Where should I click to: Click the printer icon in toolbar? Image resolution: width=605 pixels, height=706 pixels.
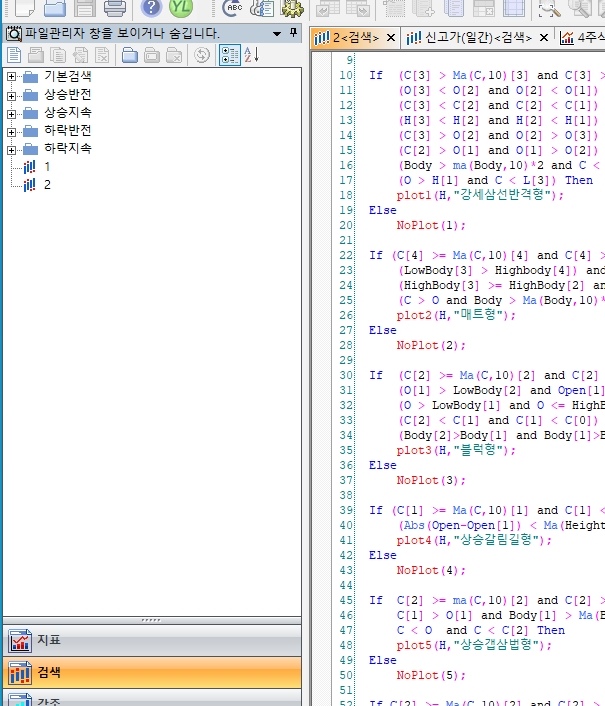[115, 9]
